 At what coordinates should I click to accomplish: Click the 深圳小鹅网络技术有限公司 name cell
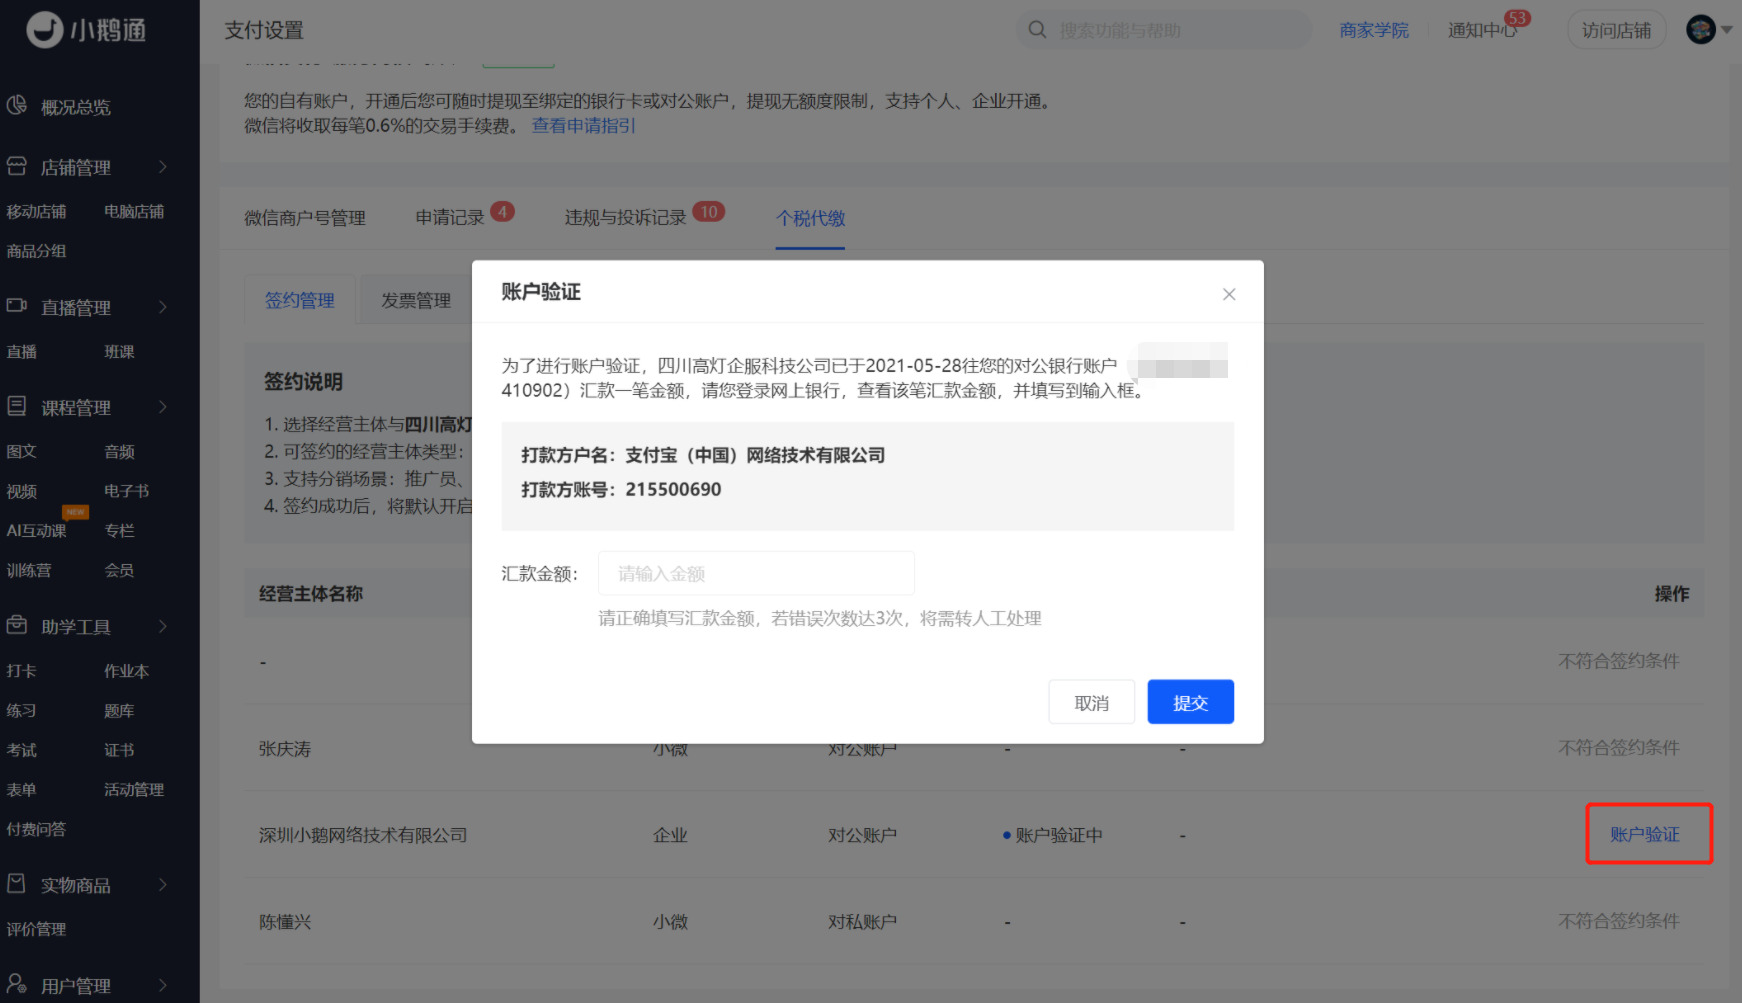(x=363, y=835)
